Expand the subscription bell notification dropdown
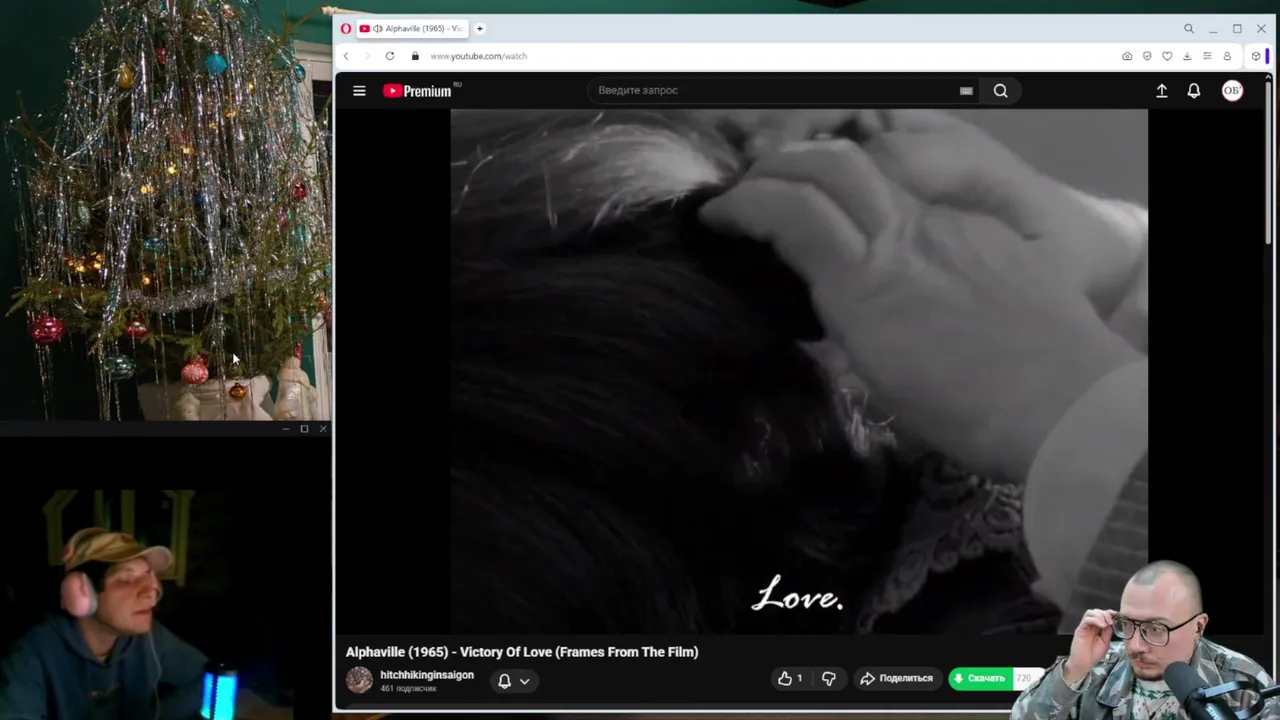The width and height of the screenshot is (1280, 720). point(514,681)
